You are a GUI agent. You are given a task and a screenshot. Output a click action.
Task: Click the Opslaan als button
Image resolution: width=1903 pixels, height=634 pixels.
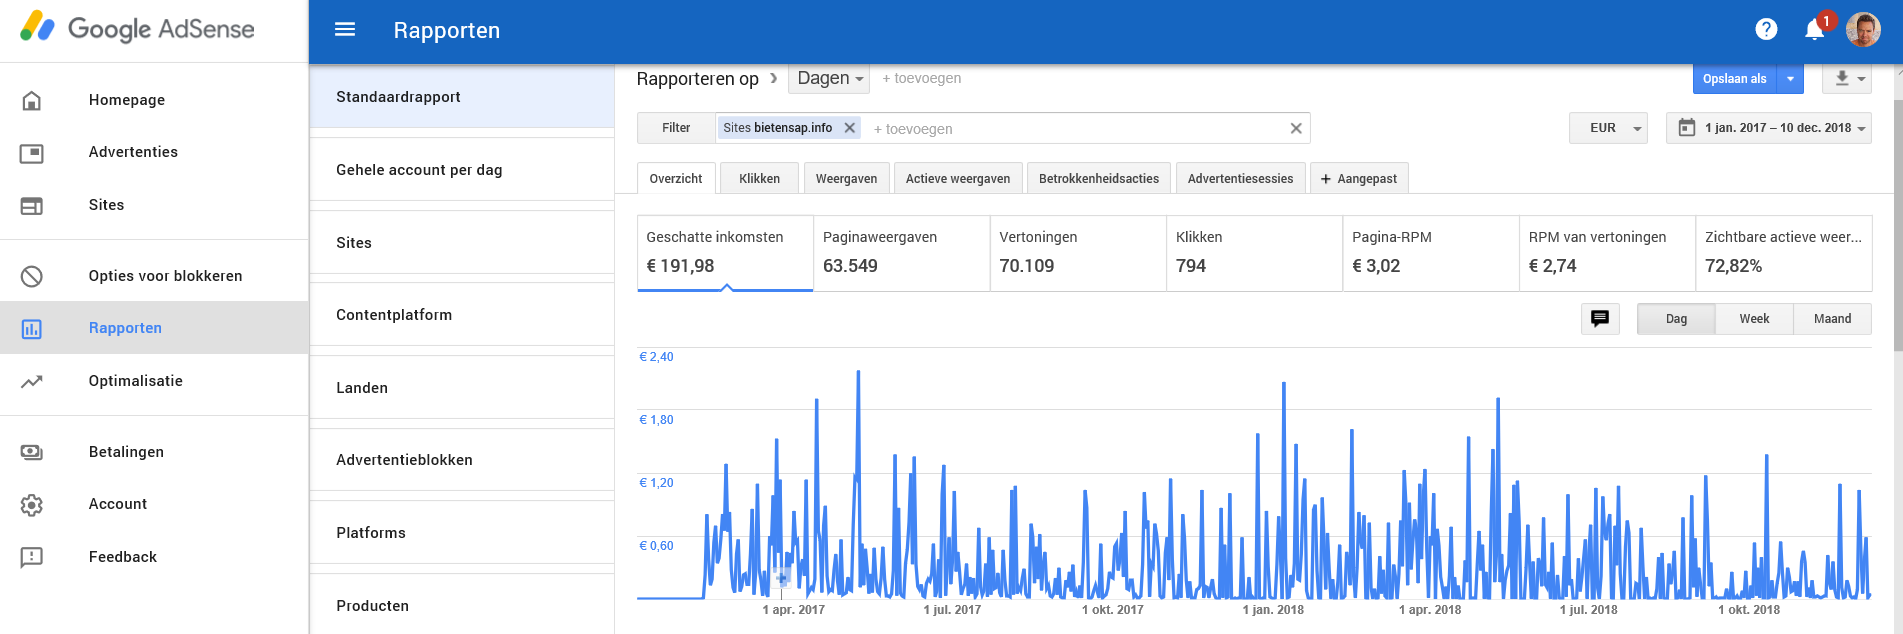[x=1735, y=79]
